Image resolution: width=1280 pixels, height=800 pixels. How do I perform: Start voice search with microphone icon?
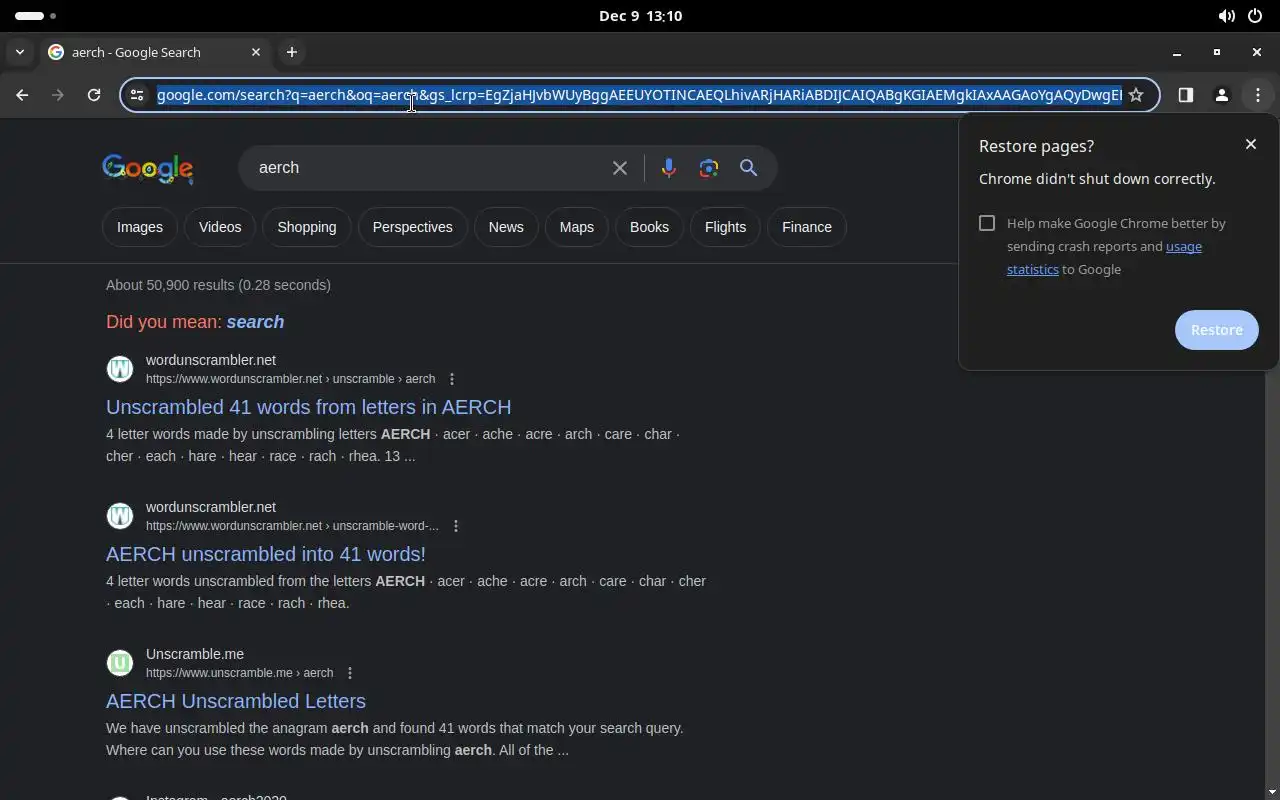click(669, 168)
